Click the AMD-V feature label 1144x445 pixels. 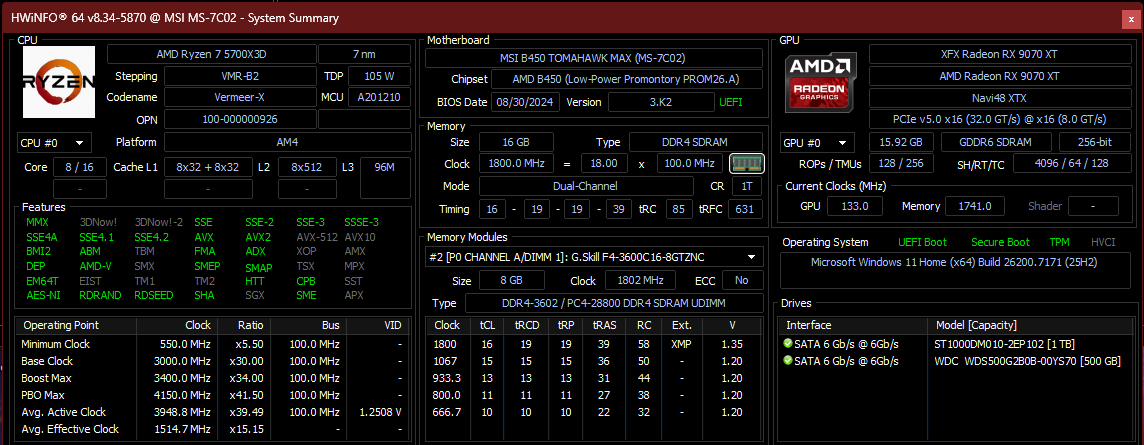pos(96,266)
